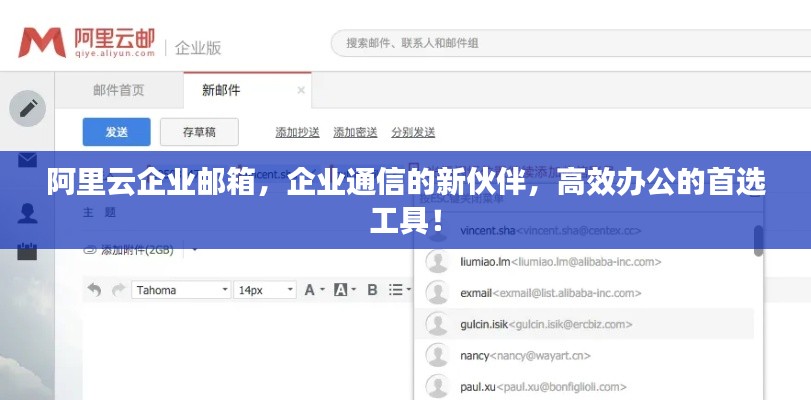Click the contact suggestion list scrollbar
811x400 pixels.
758,241
